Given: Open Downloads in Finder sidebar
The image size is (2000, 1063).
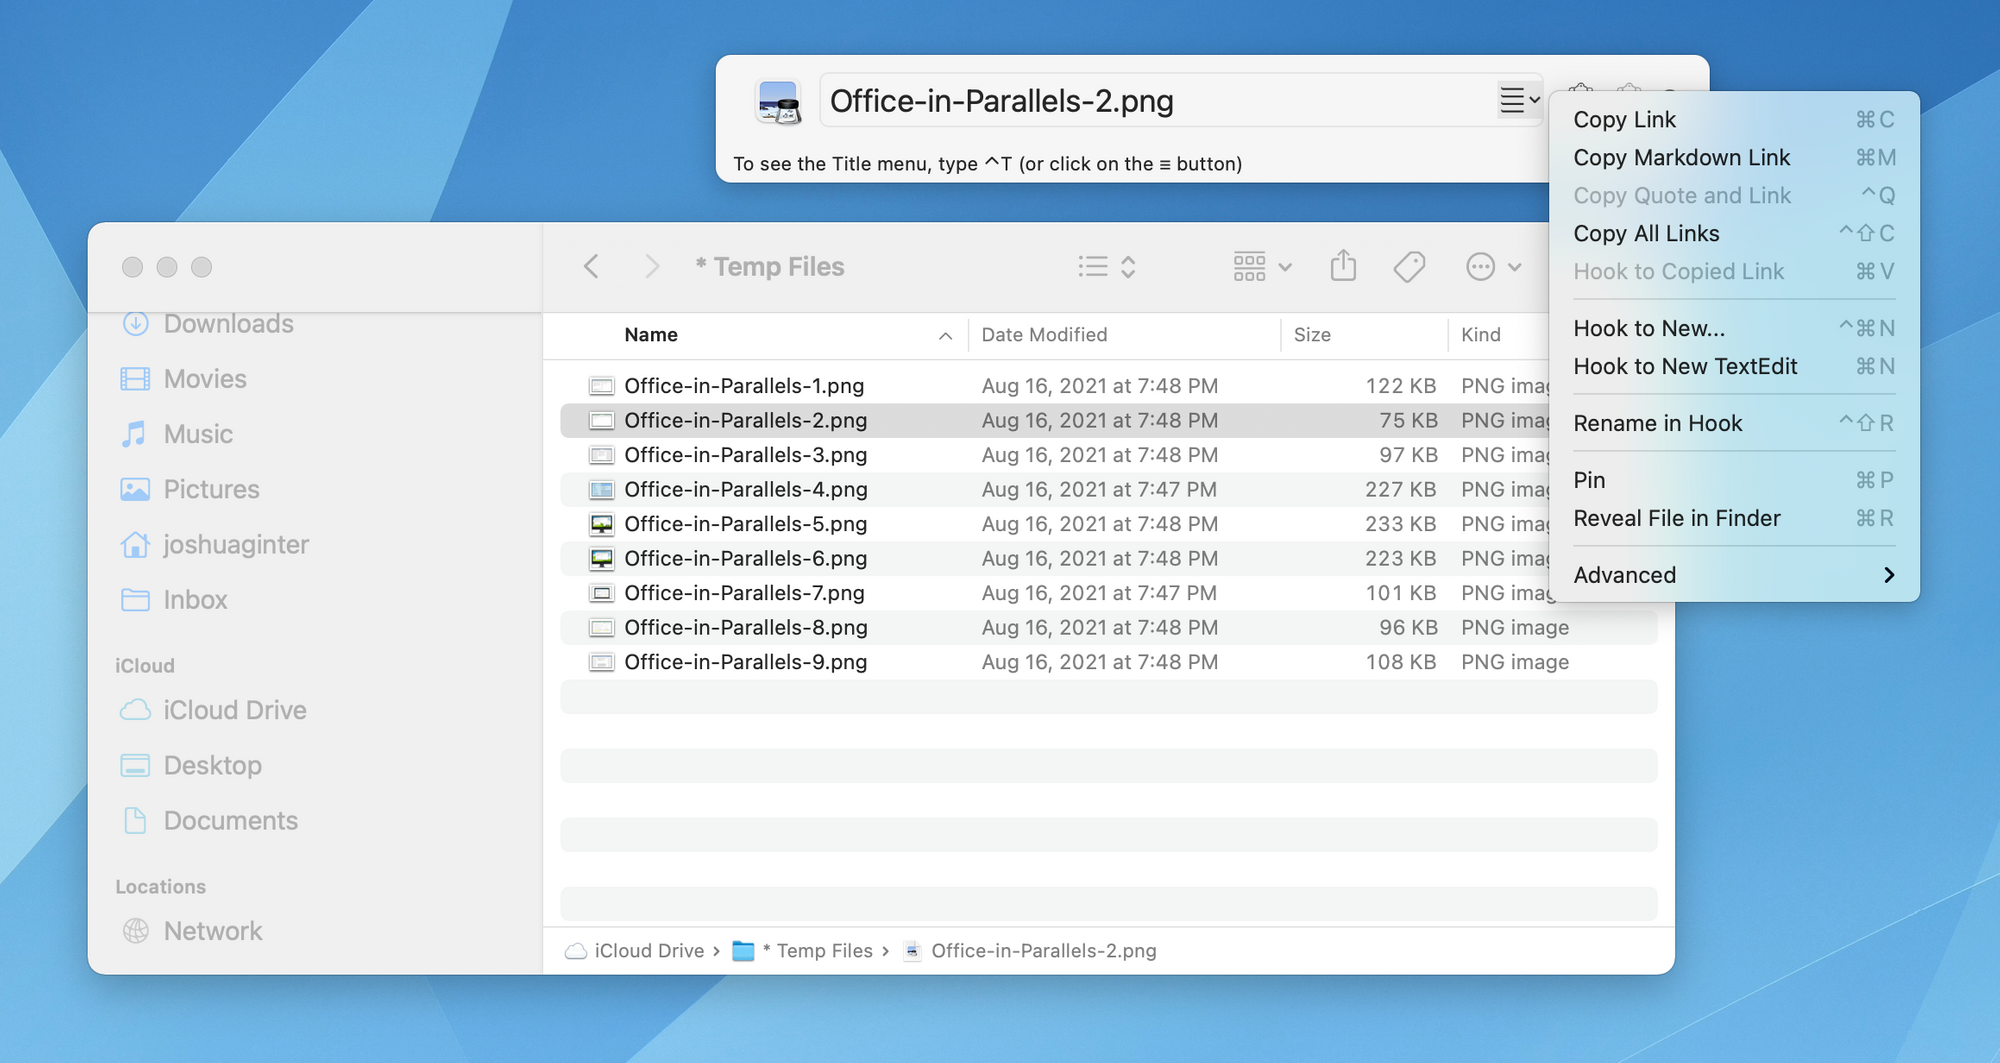Looking at the screenshot, I should coord(228,324).
